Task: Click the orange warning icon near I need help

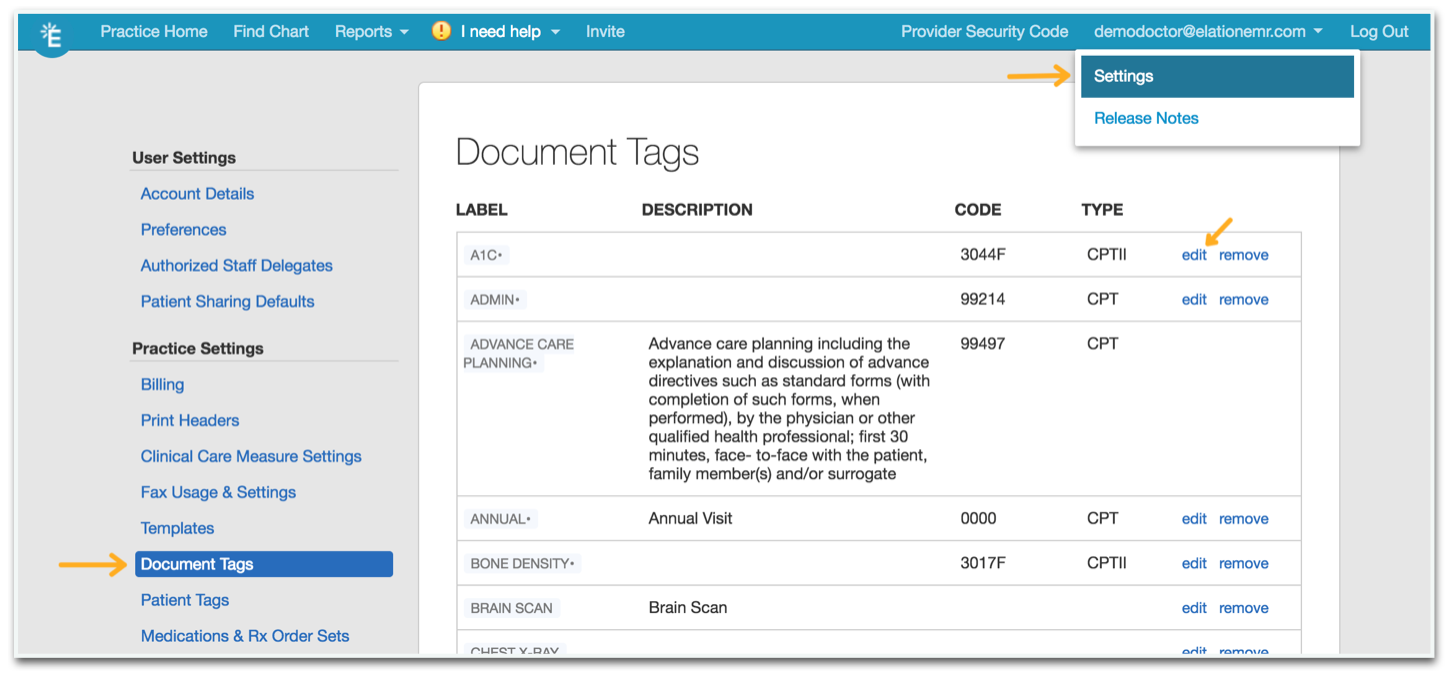Action: [441, 31]
